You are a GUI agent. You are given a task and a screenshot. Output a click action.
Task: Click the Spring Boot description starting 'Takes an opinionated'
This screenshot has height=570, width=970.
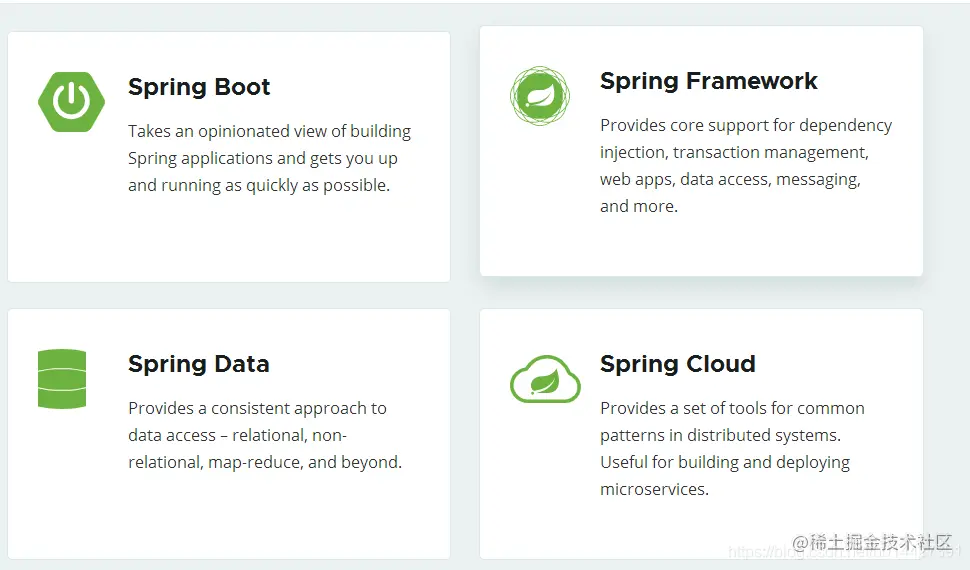pos(270,158)
